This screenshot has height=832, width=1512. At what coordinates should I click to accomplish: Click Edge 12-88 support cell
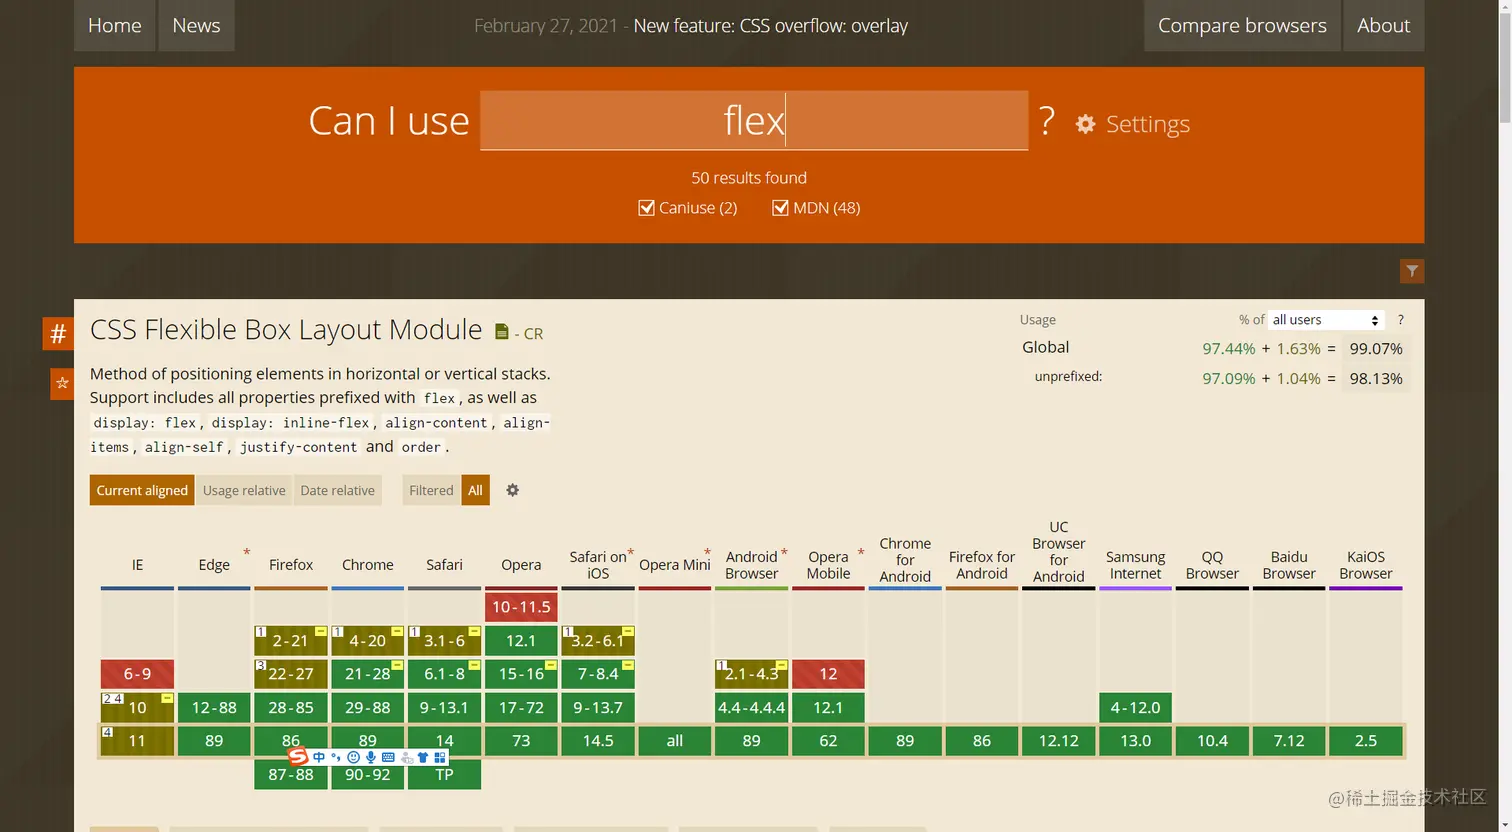(214, 707)
